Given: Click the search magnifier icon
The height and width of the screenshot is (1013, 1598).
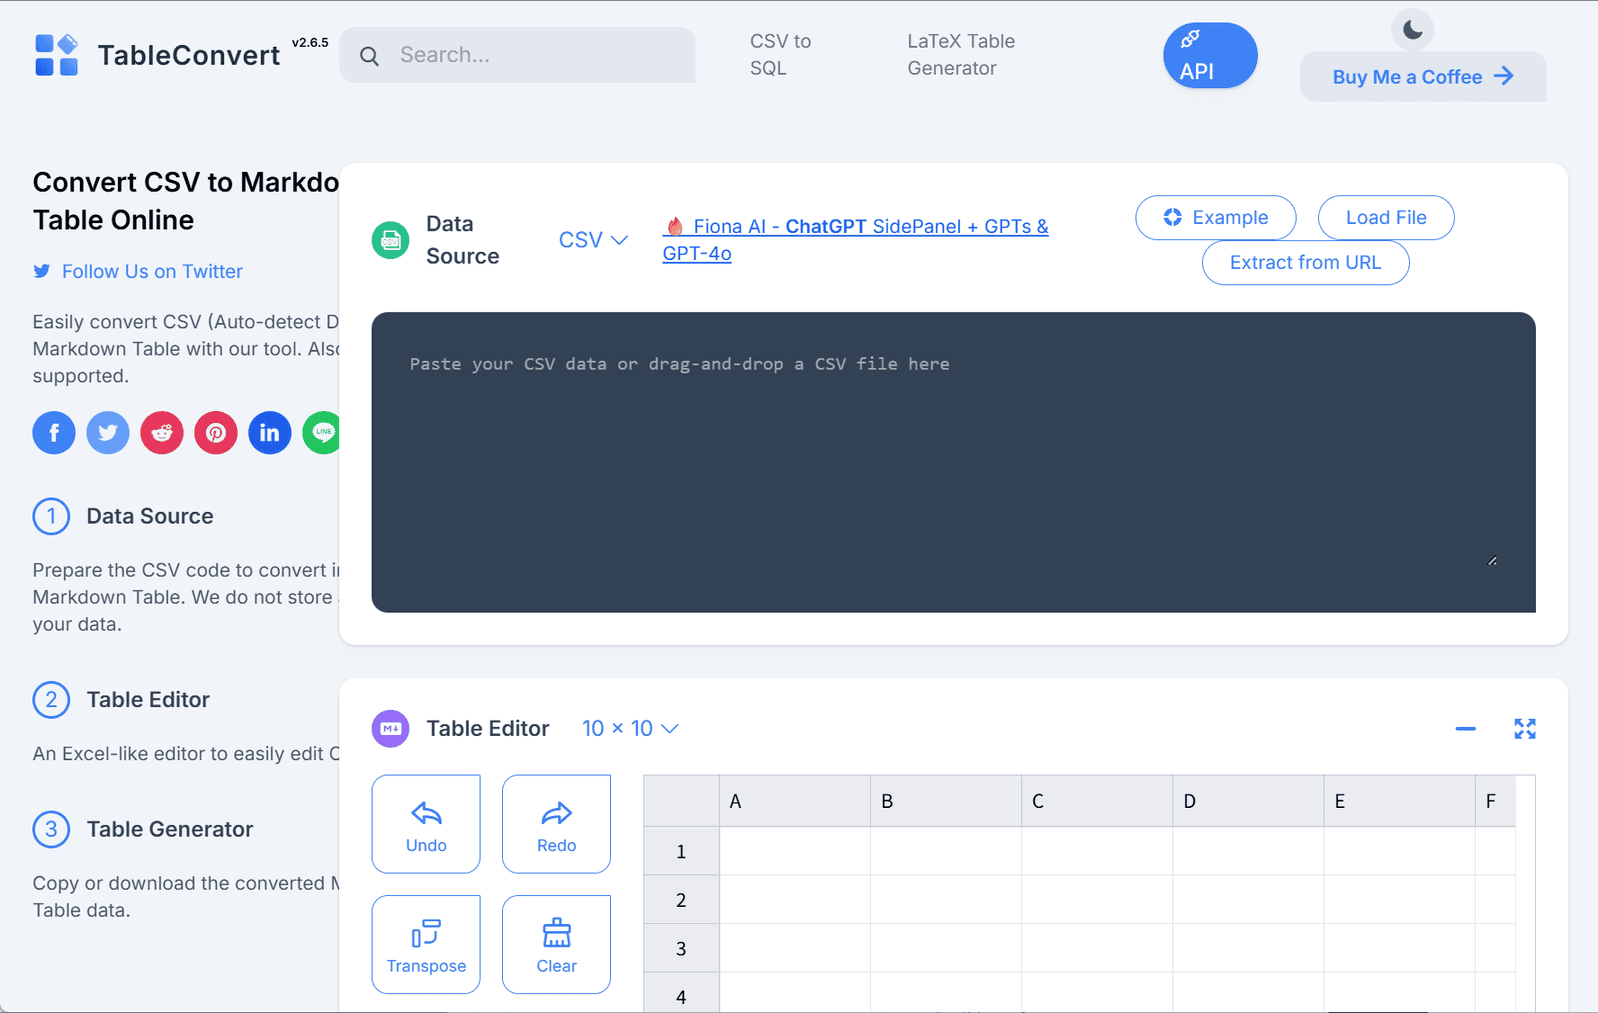Looking at the screenshot, I should pyautogui.click(x=369, y=56).
